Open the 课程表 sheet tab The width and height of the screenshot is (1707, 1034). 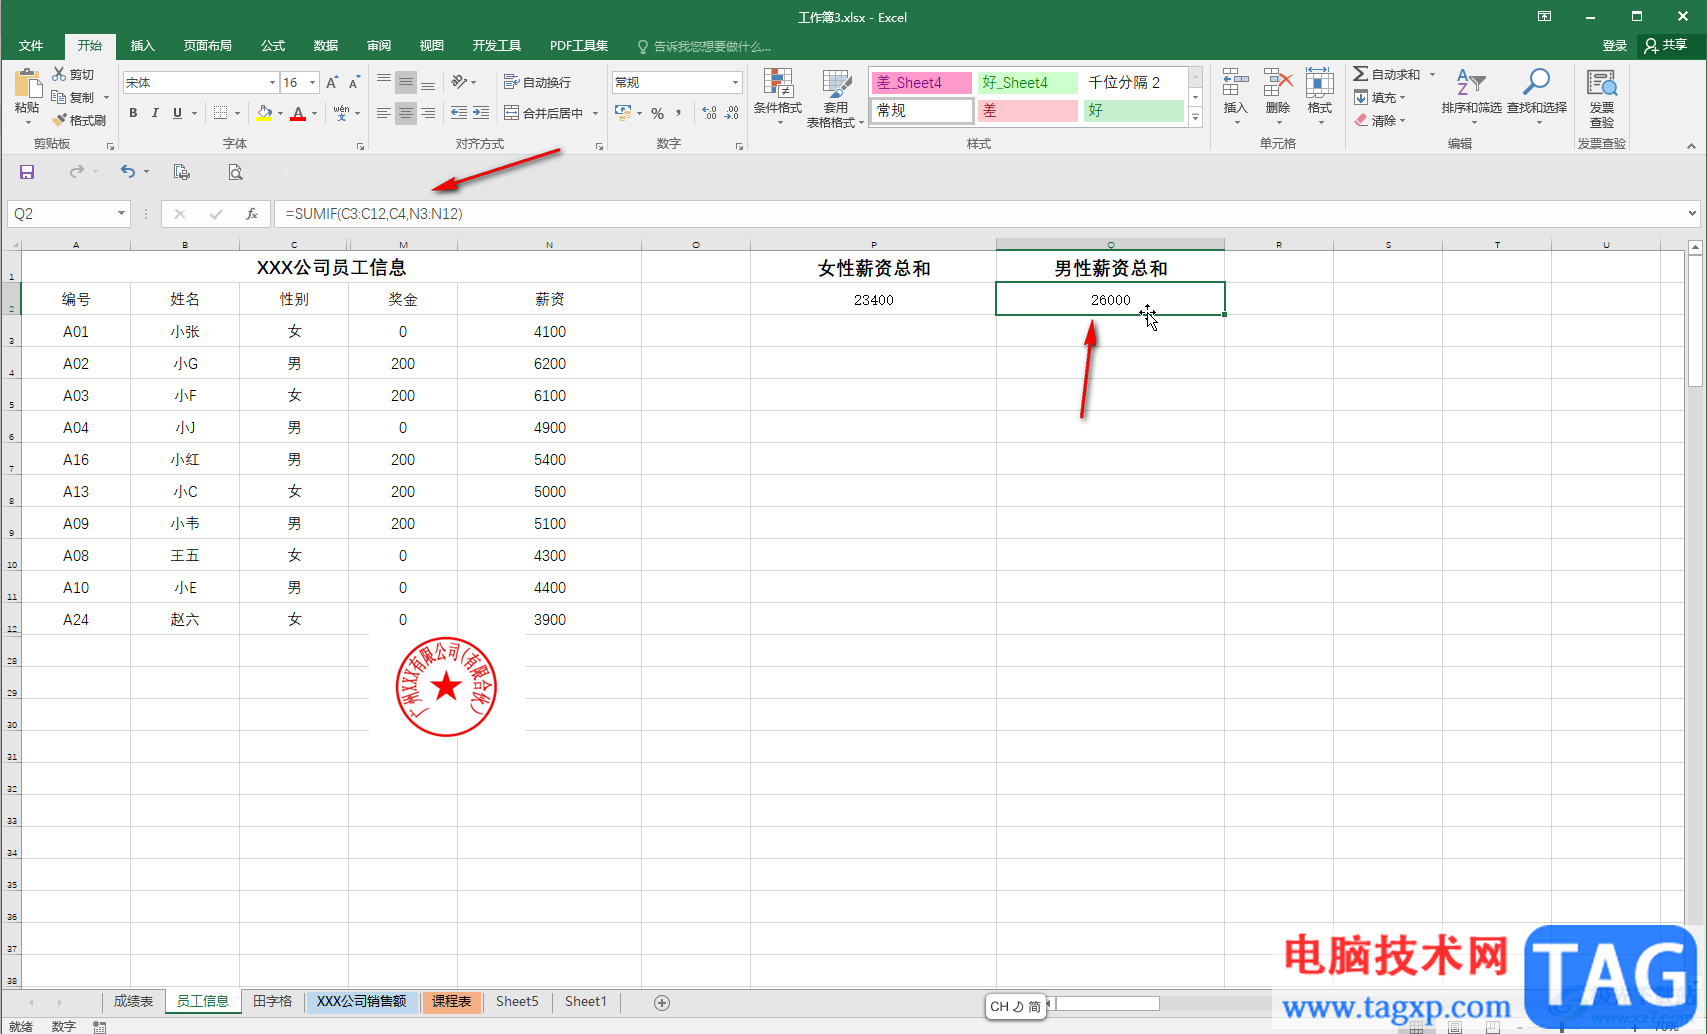coord(452,1001)
